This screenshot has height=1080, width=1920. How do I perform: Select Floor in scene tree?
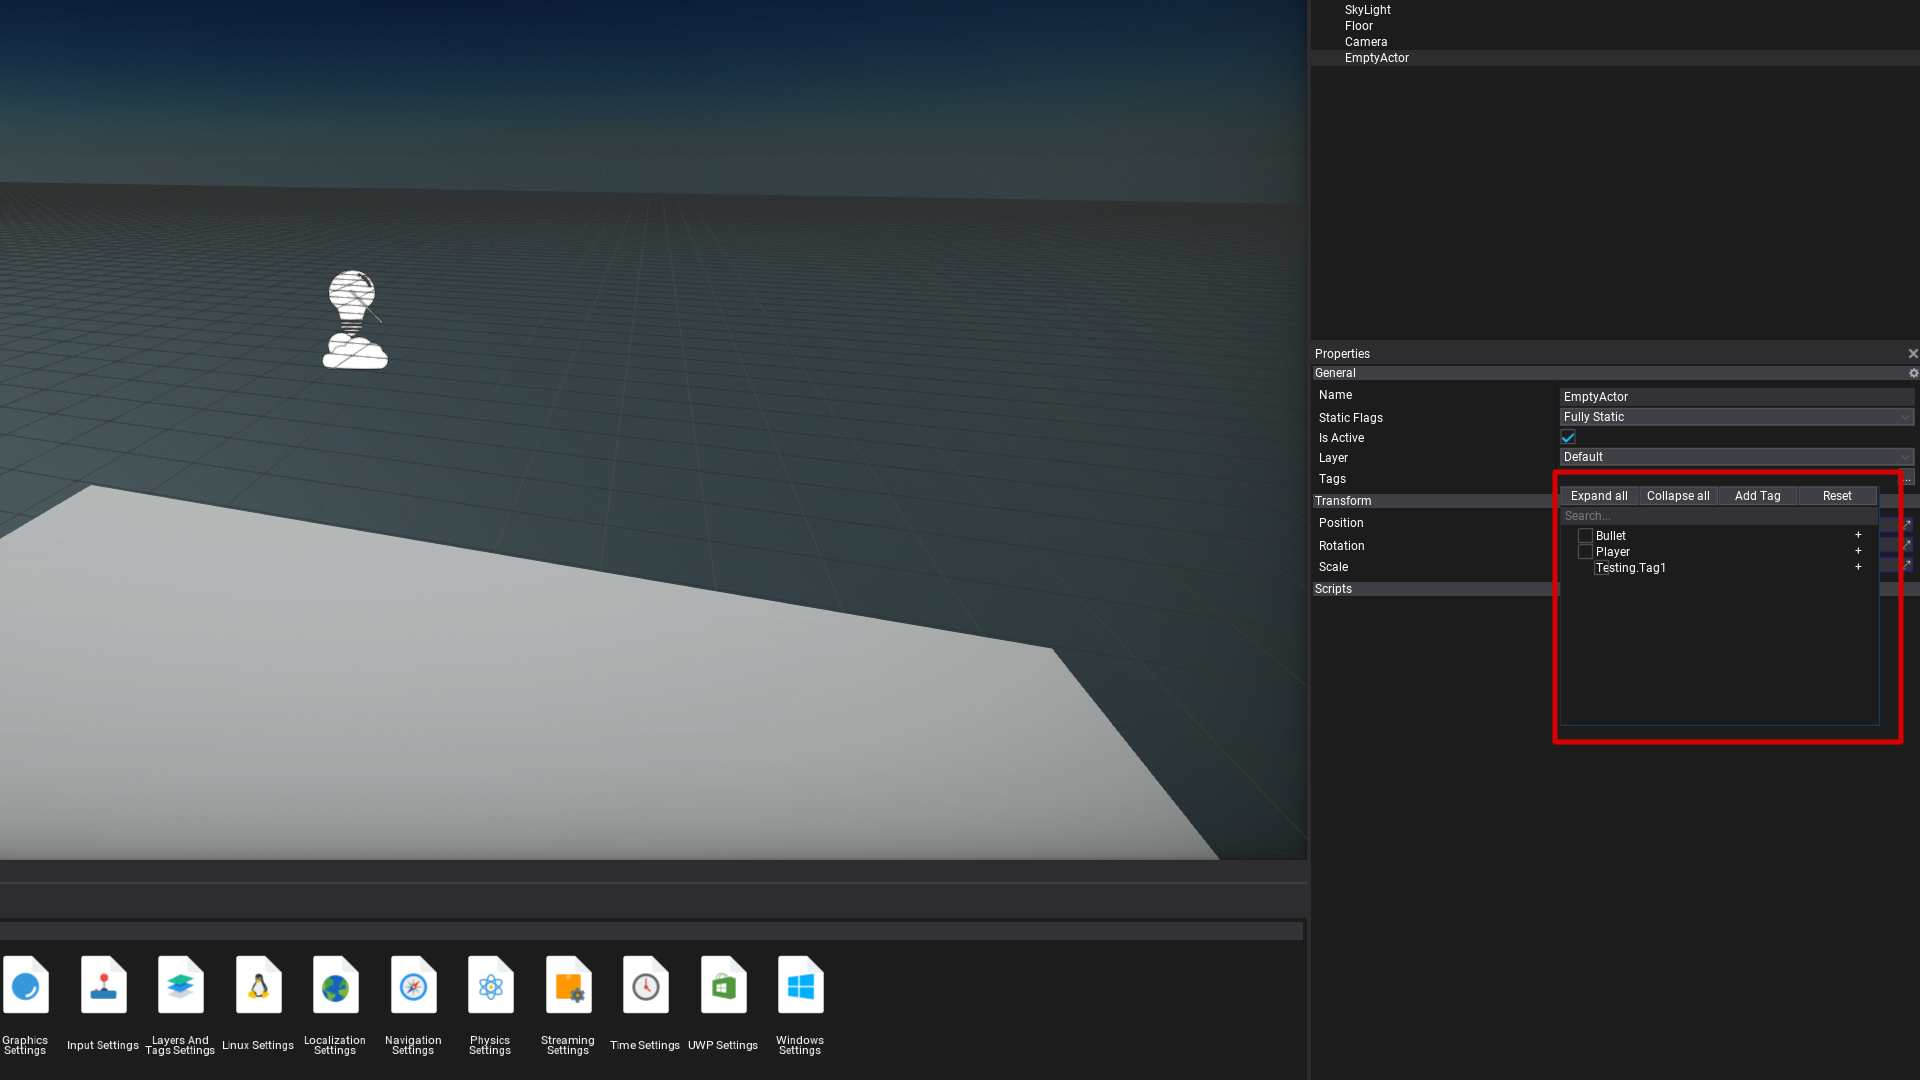(x=1358, y=26)
